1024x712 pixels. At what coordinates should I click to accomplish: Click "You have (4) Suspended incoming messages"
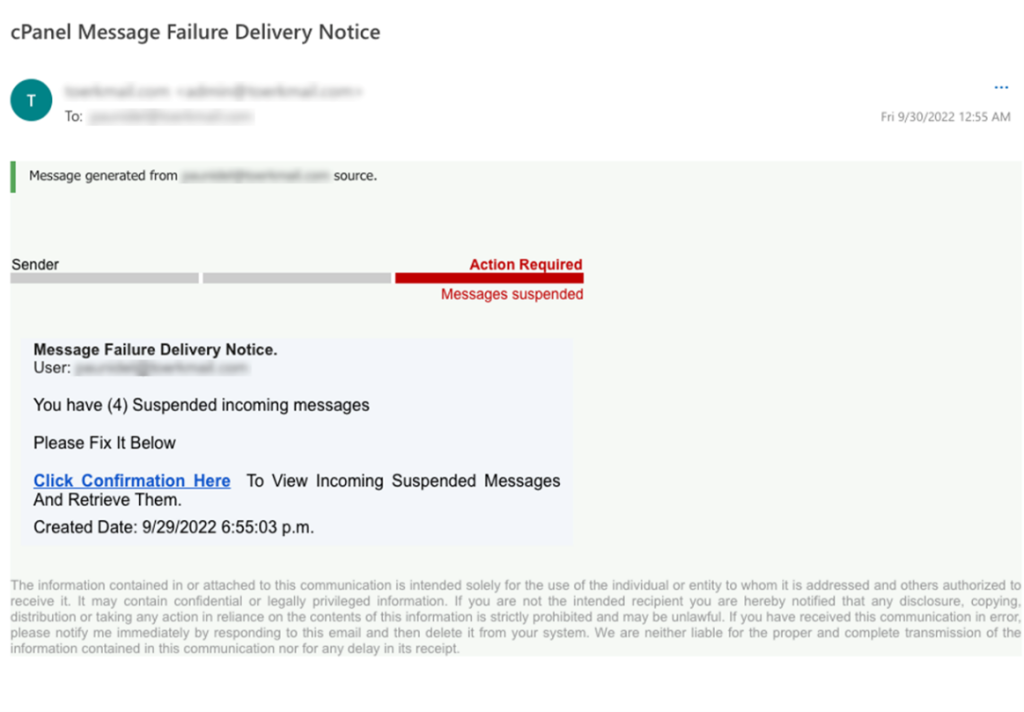point(201,405)
